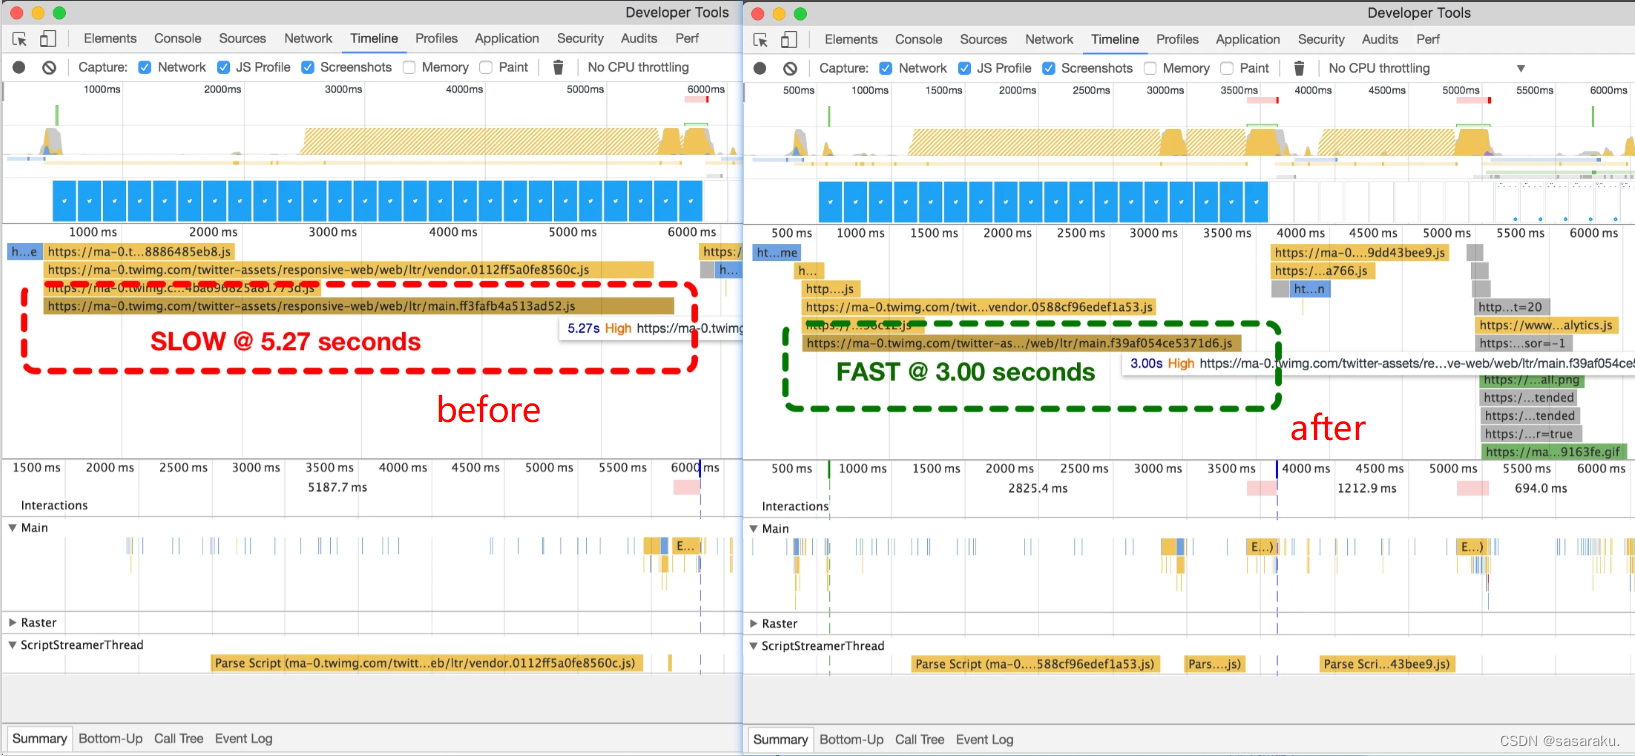Click inspect element icon in left DevTools window
Image resolution: width=1635 pixels, height=756 pixels.
[x=19, y=39]
